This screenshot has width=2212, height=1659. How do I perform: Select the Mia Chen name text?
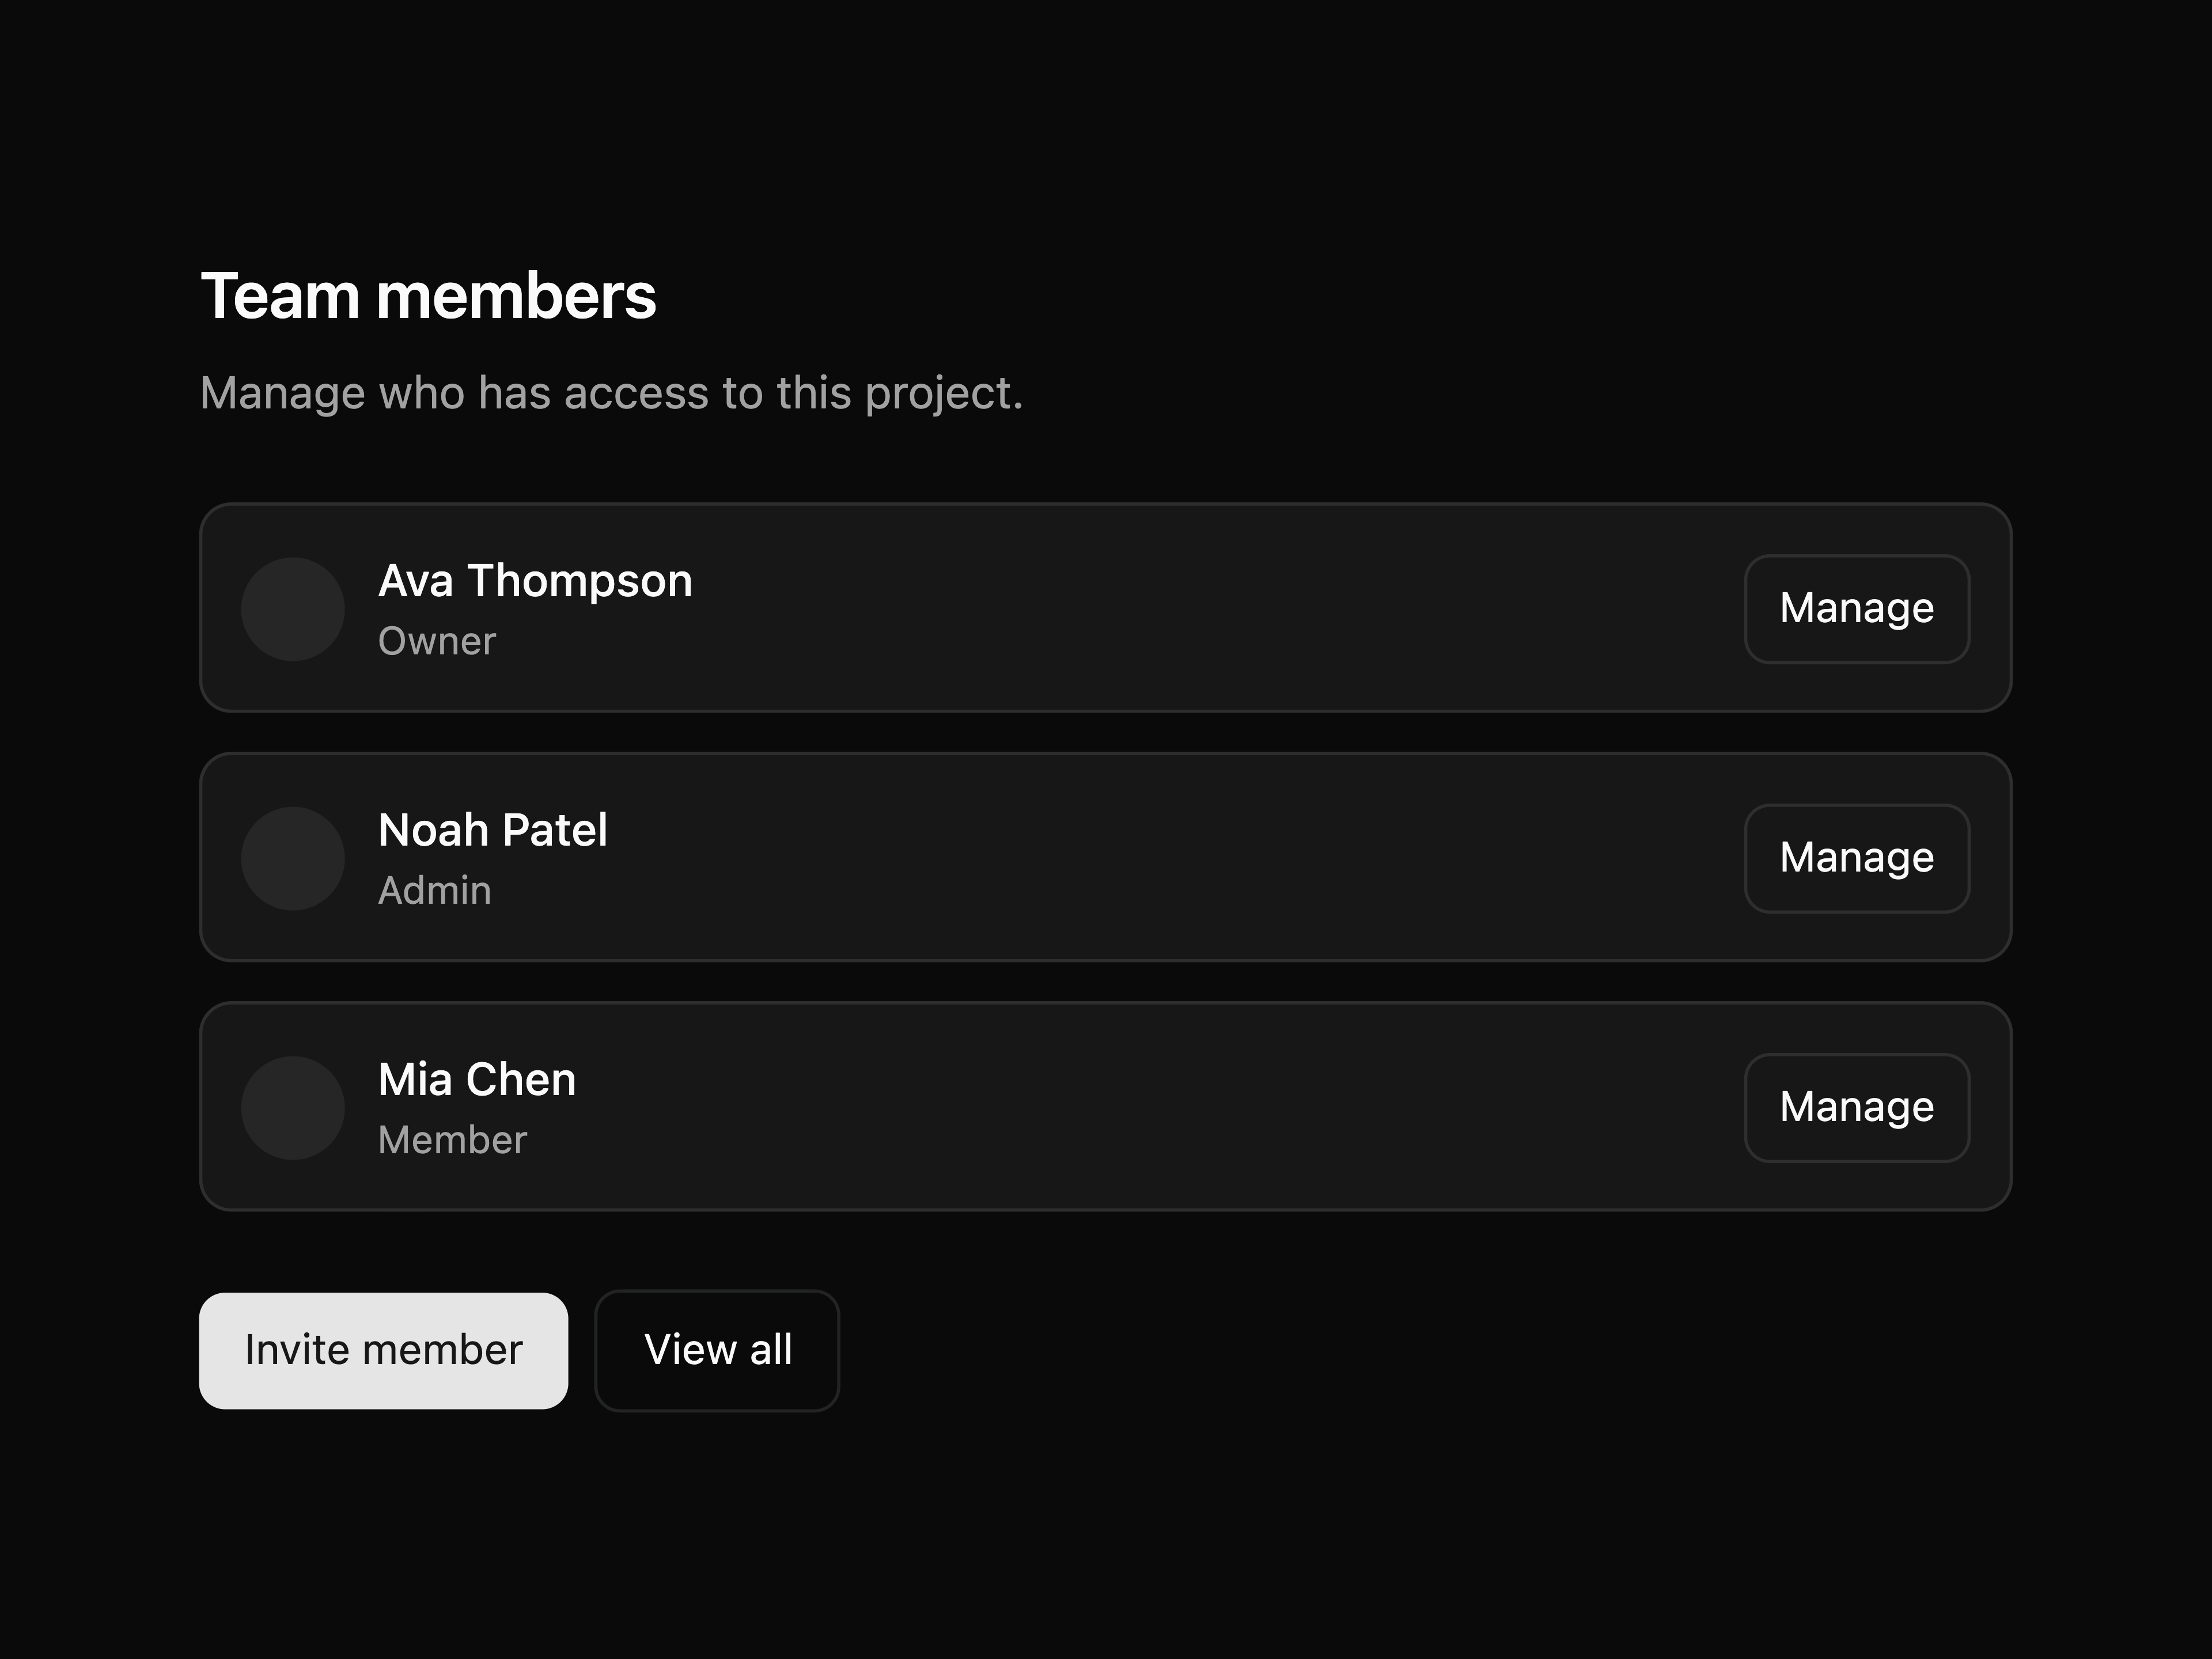tap(477, 1080)
